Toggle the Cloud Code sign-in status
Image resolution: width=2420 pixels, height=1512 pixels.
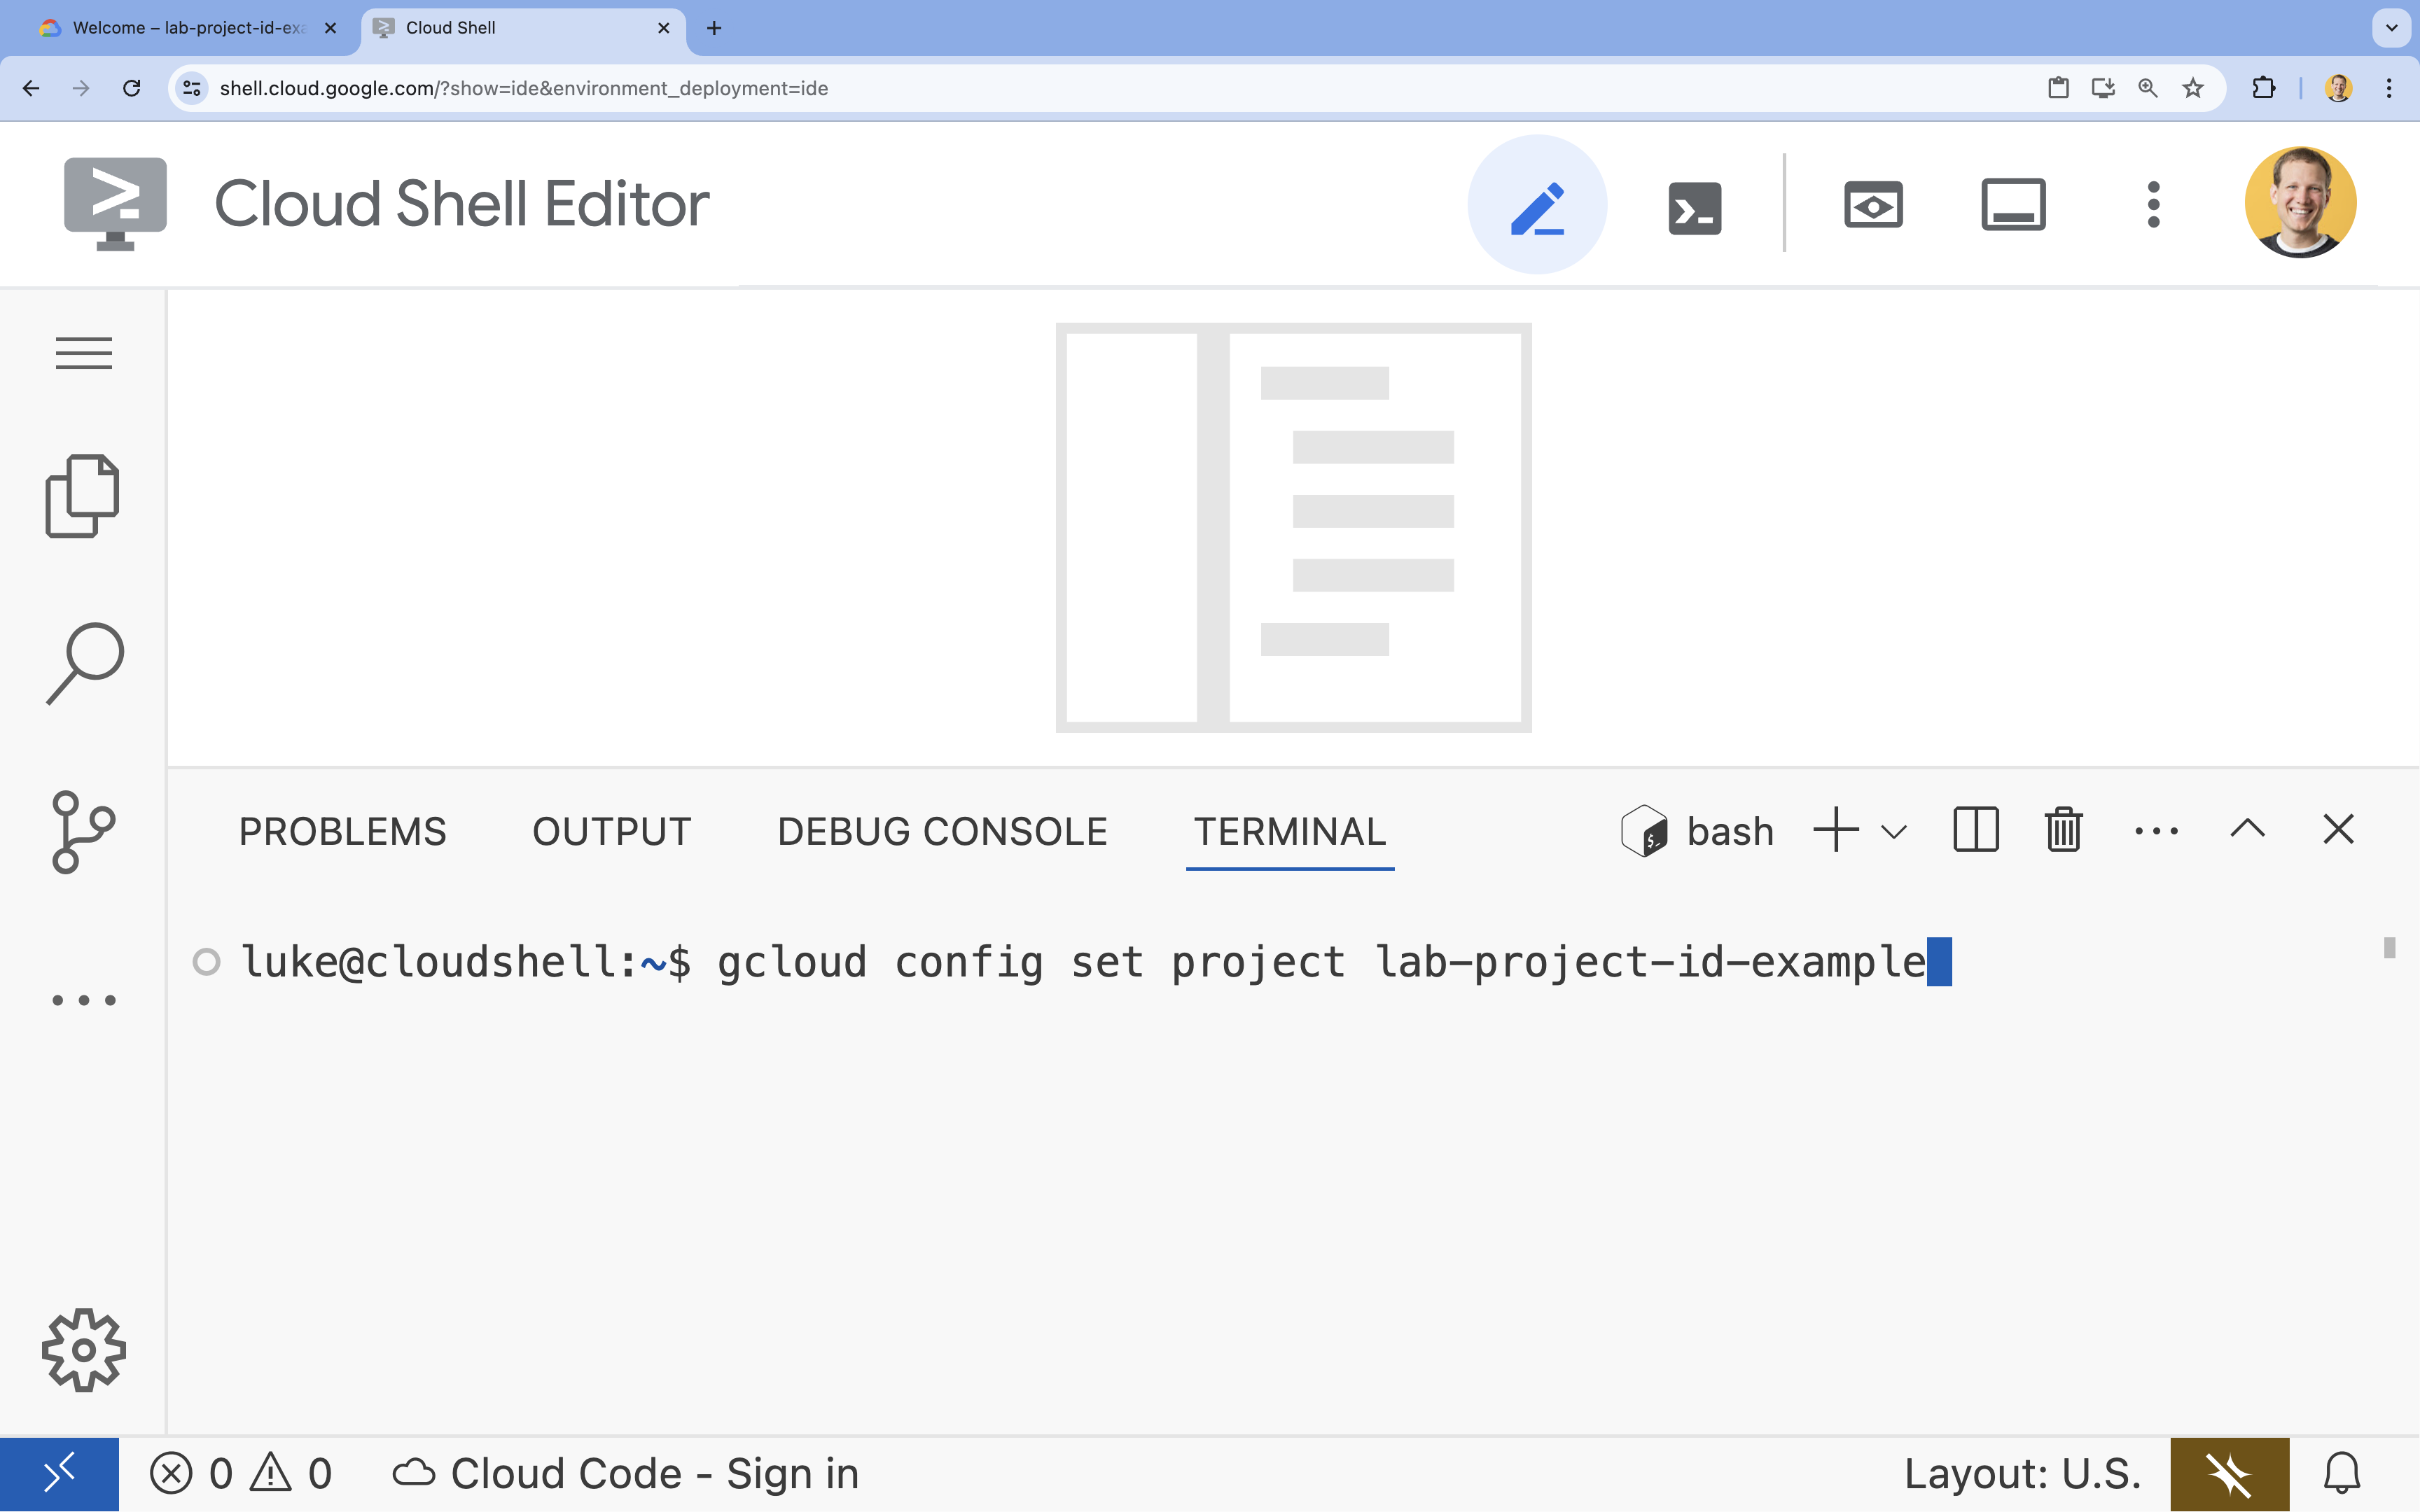pyautogui.click(x=624, y=1472)
